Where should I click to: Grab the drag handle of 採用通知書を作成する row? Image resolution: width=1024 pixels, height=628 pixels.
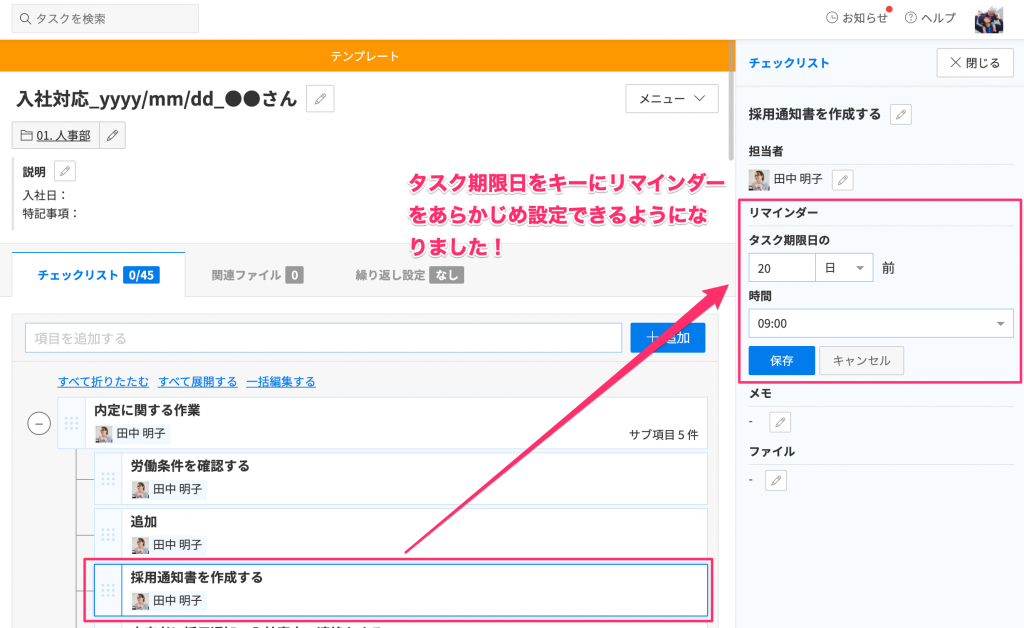point(108,590)
